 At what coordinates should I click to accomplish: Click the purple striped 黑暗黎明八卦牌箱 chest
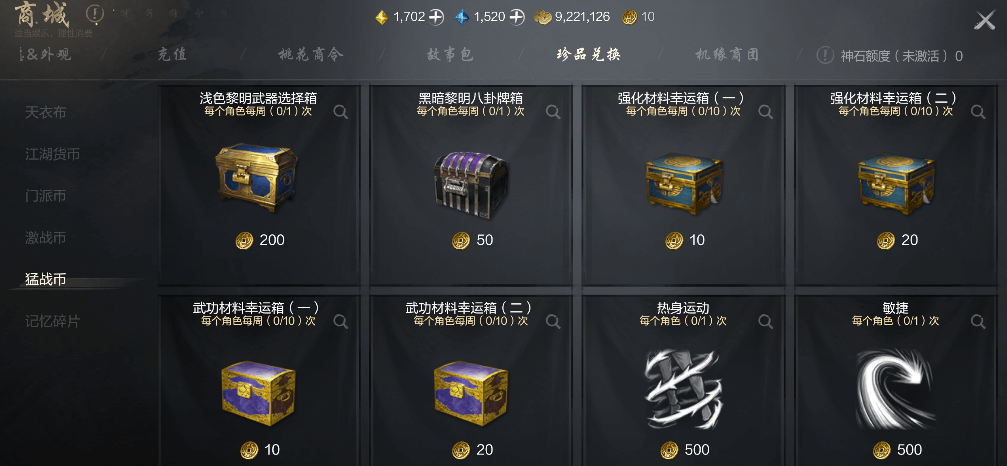470,180
